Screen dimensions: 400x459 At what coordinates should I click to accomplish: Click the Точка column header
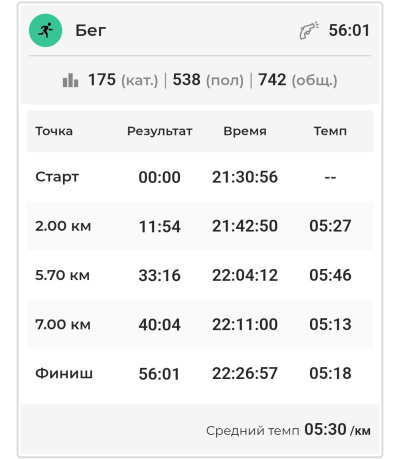click(54, 131)
